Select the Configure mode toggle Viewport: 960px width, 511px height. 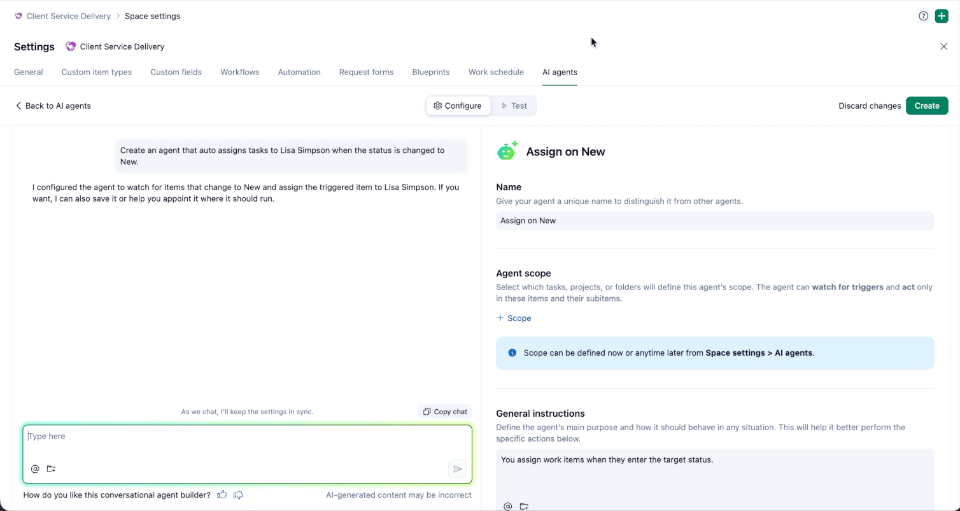coord(459,106)
